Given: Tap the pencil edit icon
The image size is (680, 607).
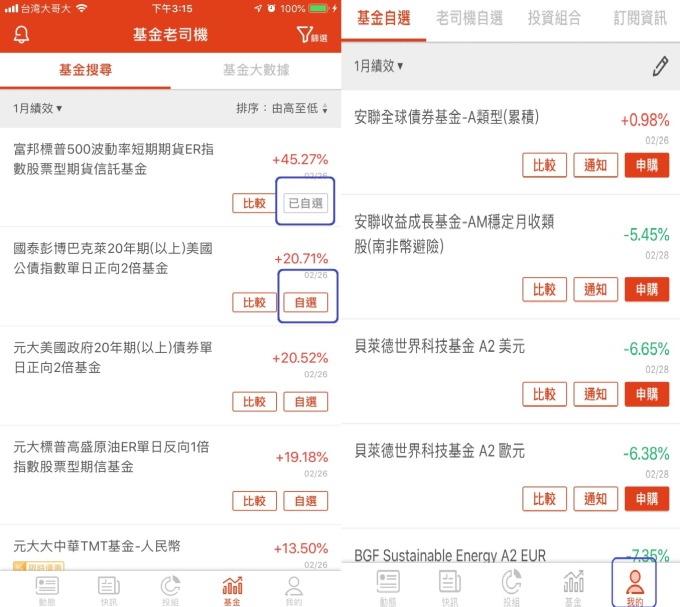Looking at the screenshot, I should click(660, 66).
